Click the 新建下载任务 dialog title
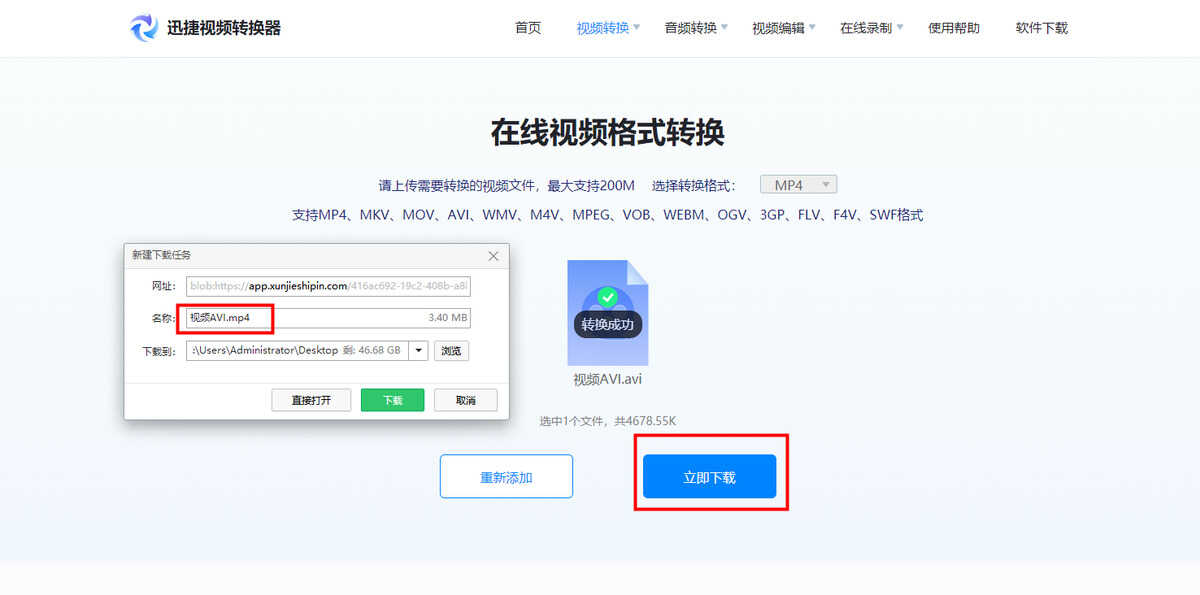The height and width of the screenshot is (595, 1200). click(162, 256)
